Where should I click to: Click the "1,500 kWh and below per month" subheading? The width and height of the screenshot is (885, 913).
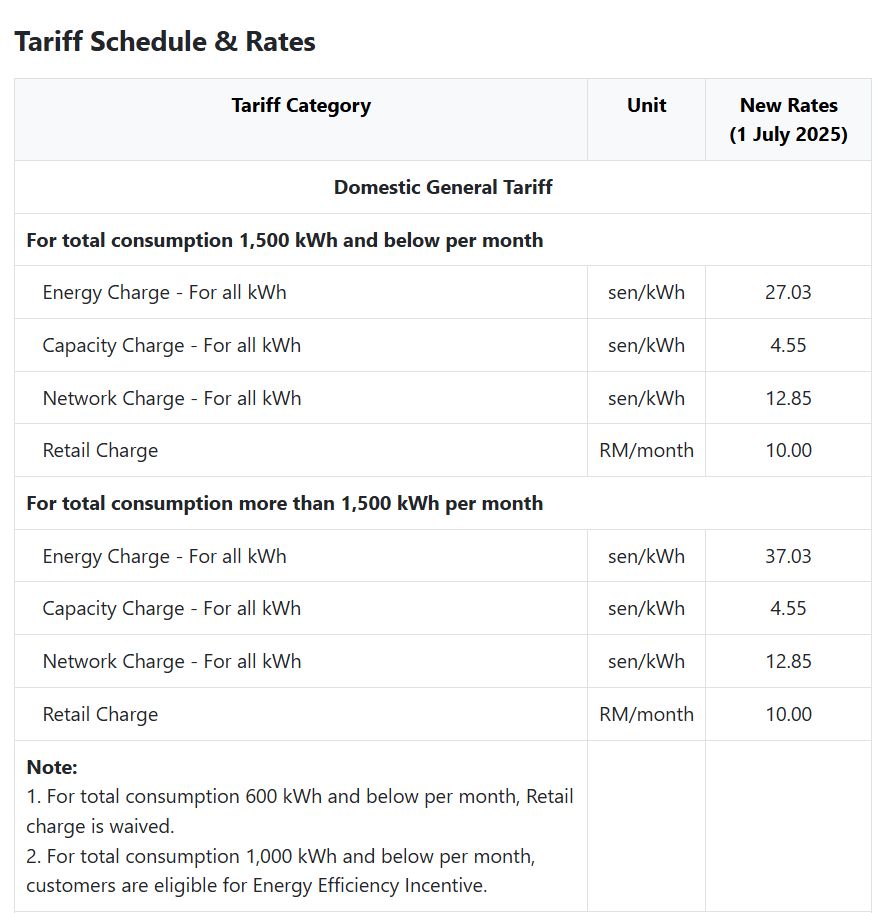[285, 240]
